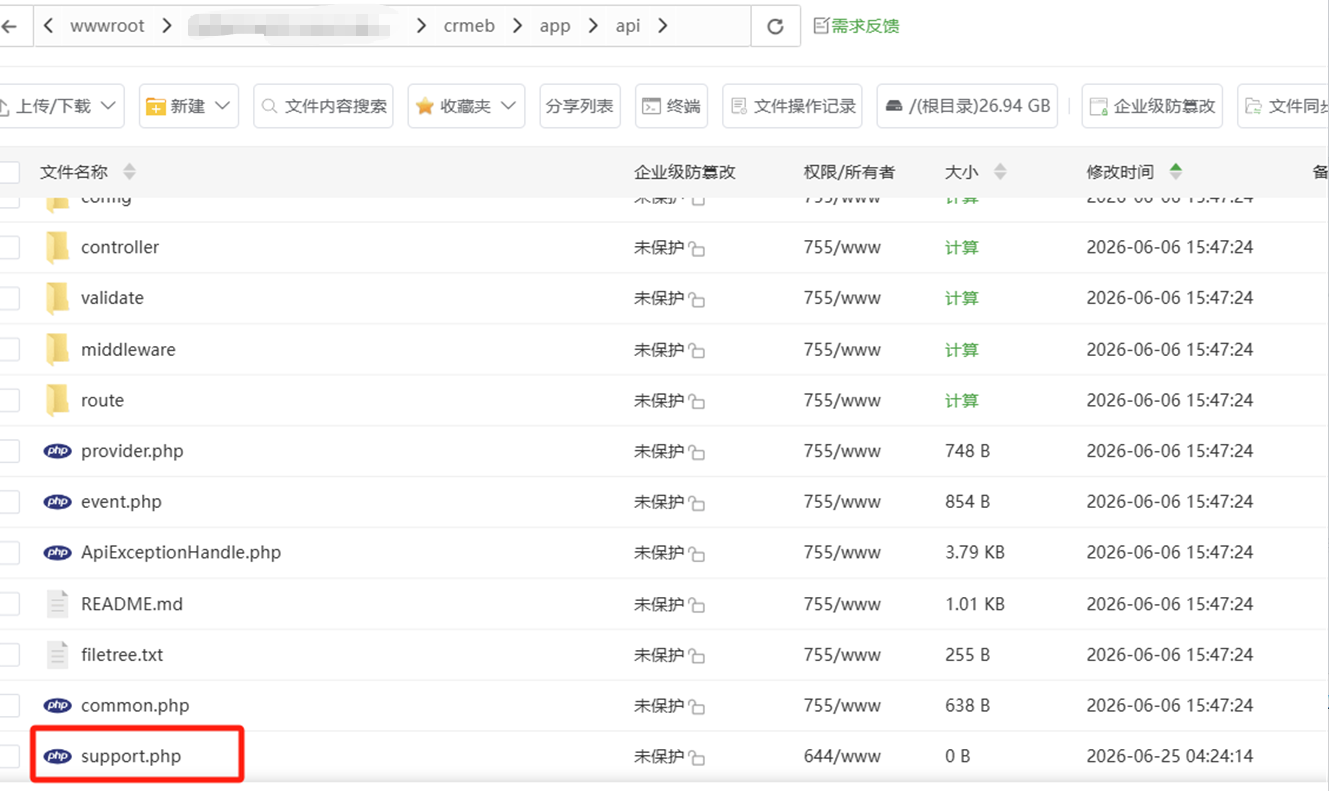Click the lock icon in validate row
The height and width of the screenshot is (791, 1329).
(697, 300)
